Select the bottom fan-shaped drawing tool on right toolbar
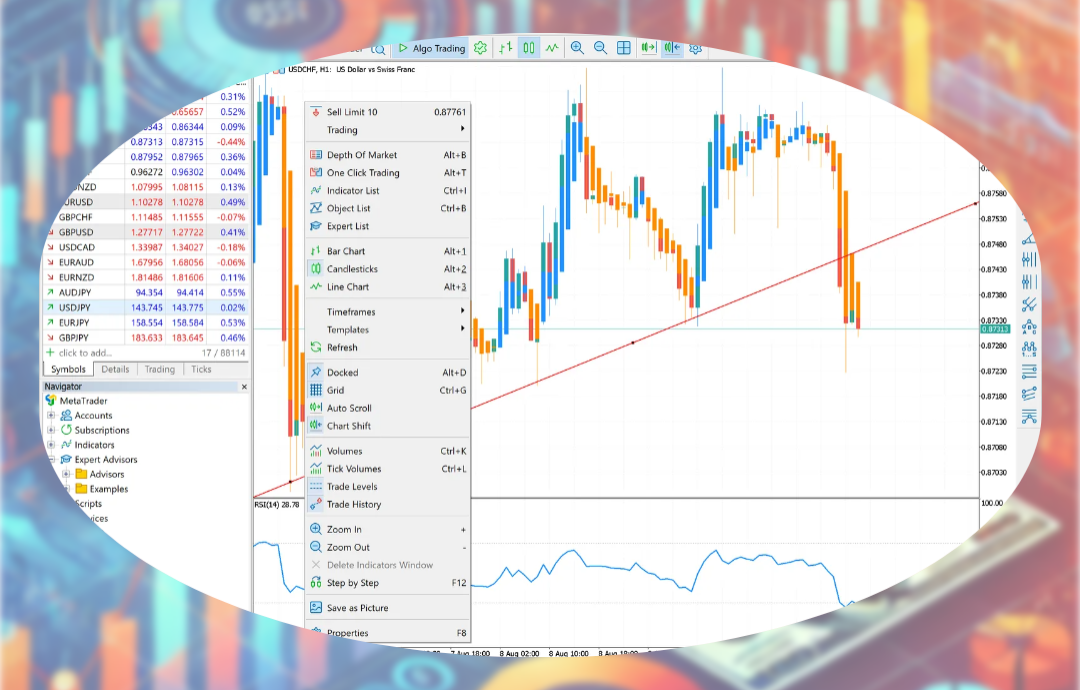The height and width of the screenshot is (690, 1080). click(x=1029, y=416)
